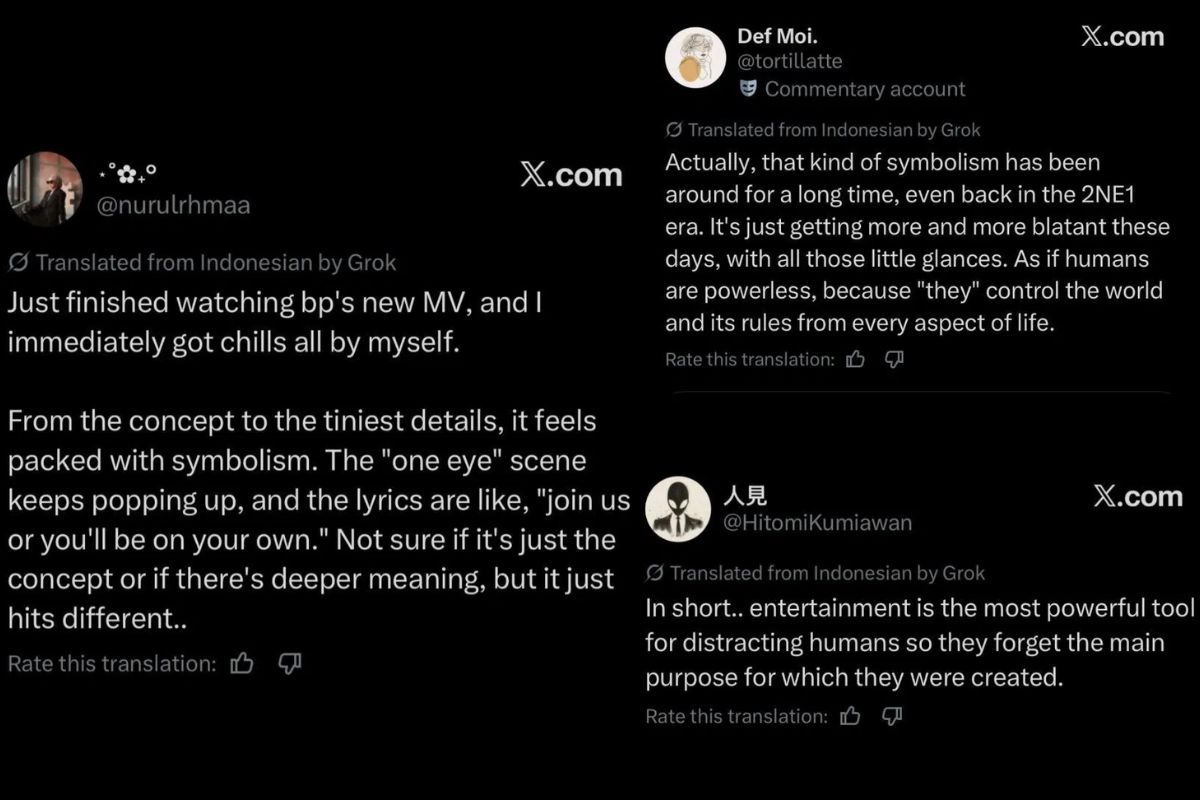Thumbs up the @HitomiKumiawan translation
1200x800 pixels.
click(x=851, y=716)
